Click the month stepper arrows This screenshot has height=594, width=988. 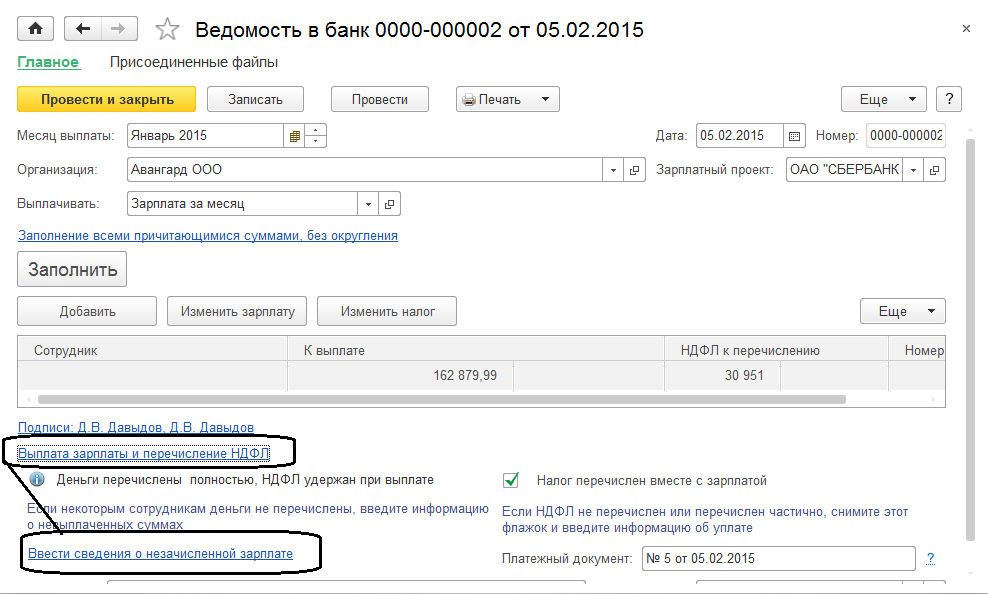pos(316,136)
